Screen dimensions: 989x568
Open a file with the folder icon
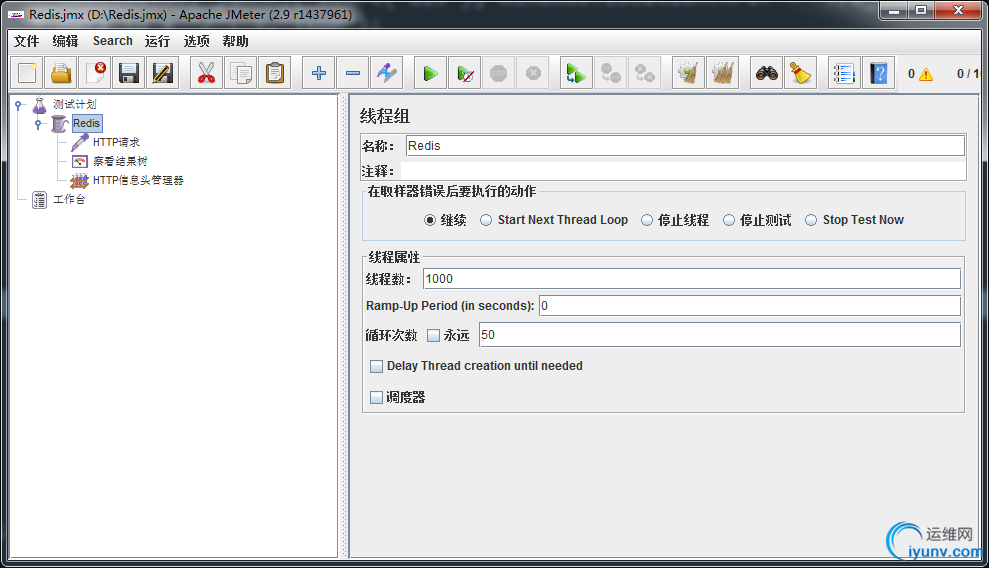click(61, 73)
